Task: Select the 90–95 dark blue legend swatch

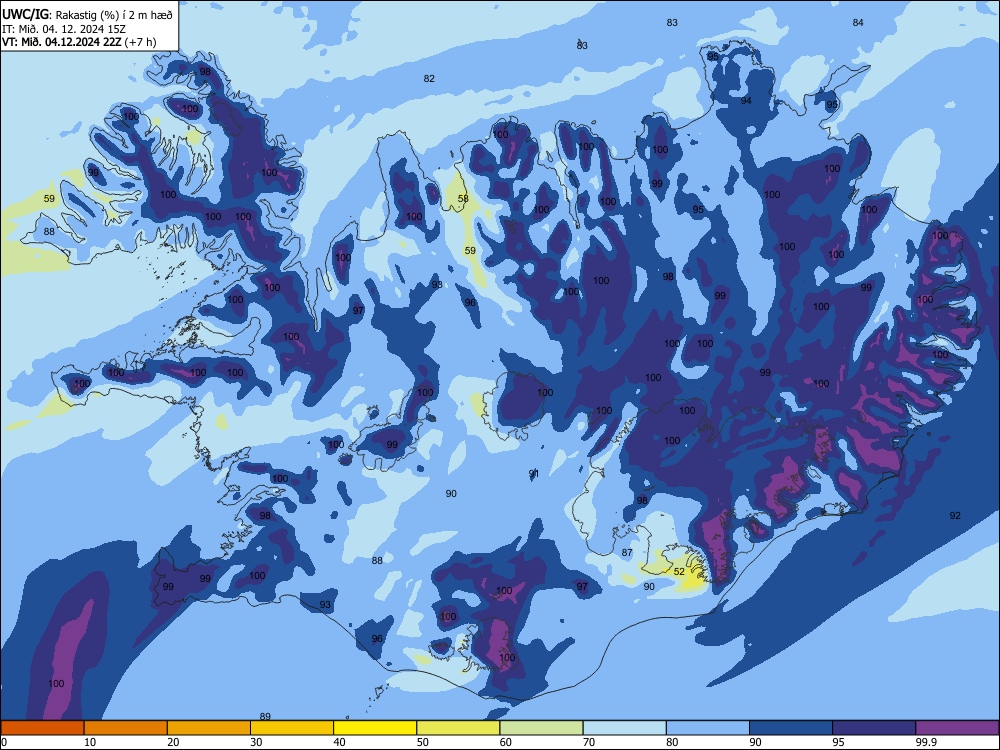Action: [791, 728]
